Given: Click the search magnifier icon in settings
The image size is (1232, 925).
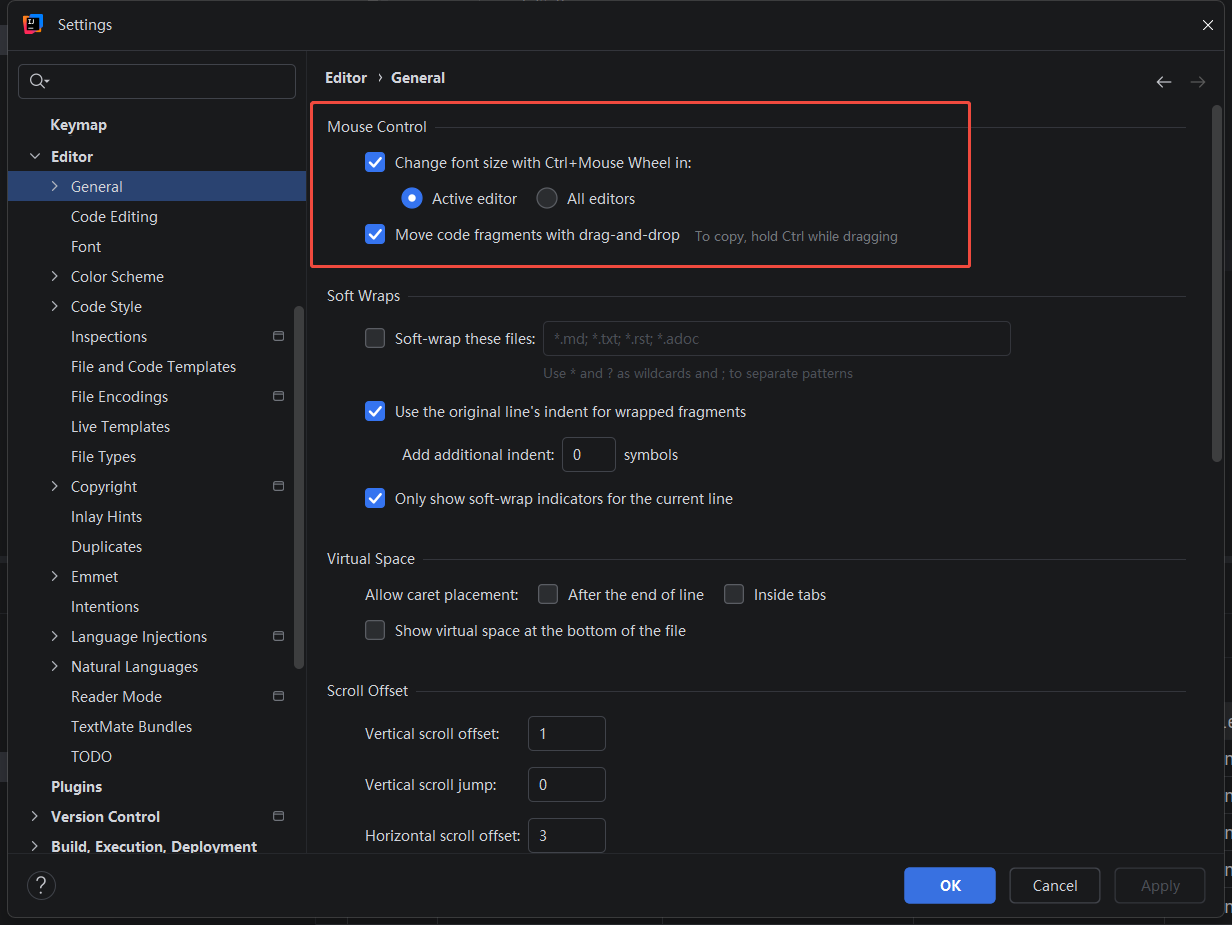Looking at the screenshot, I should (x=37, y=81).
